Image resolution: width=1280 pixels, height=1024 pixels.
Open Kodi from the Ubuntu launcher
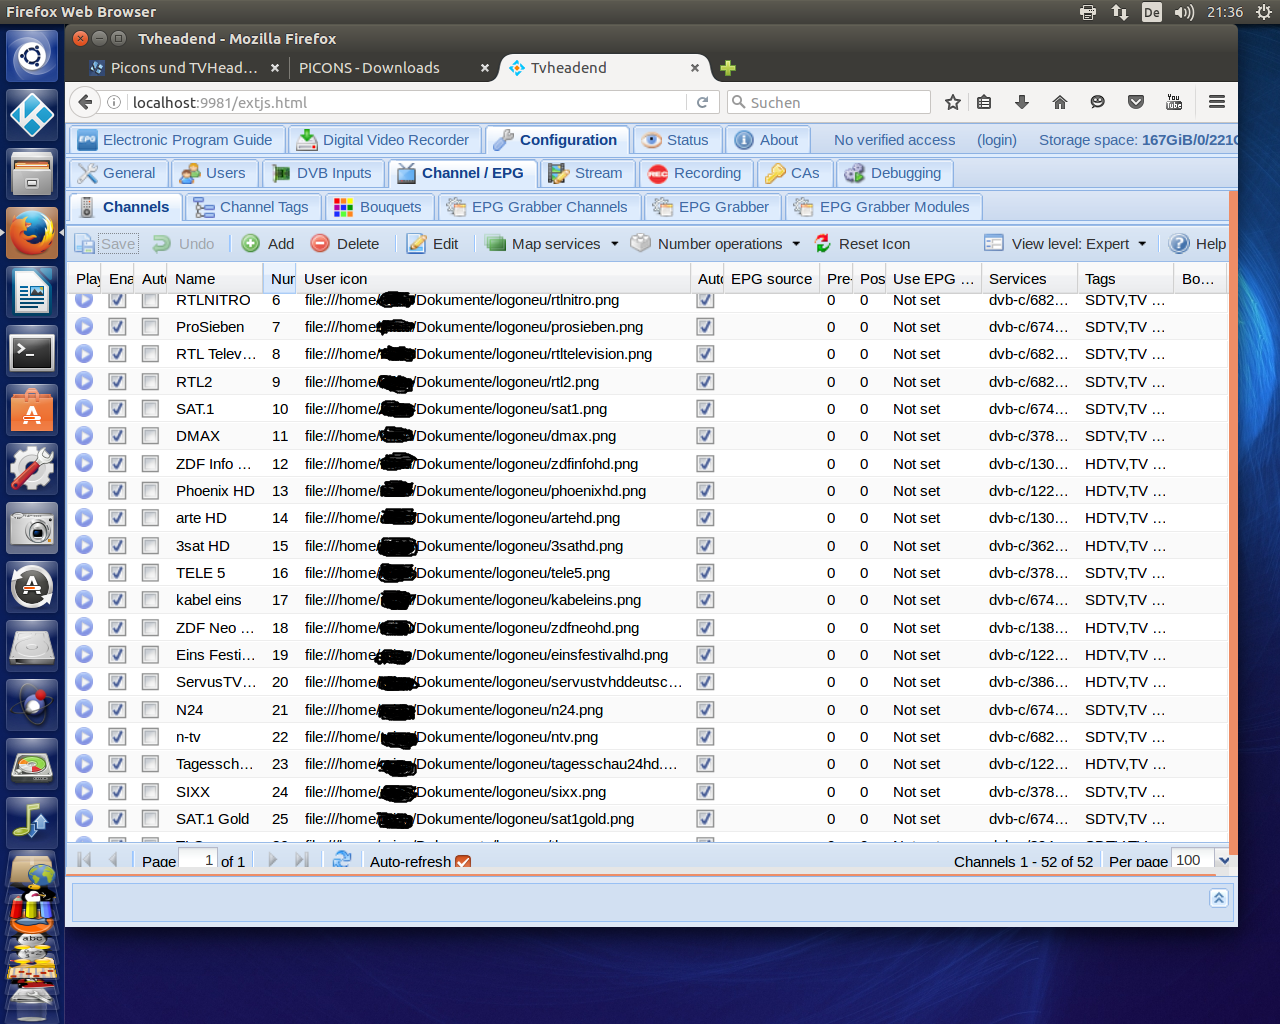[x=32, y=116]
